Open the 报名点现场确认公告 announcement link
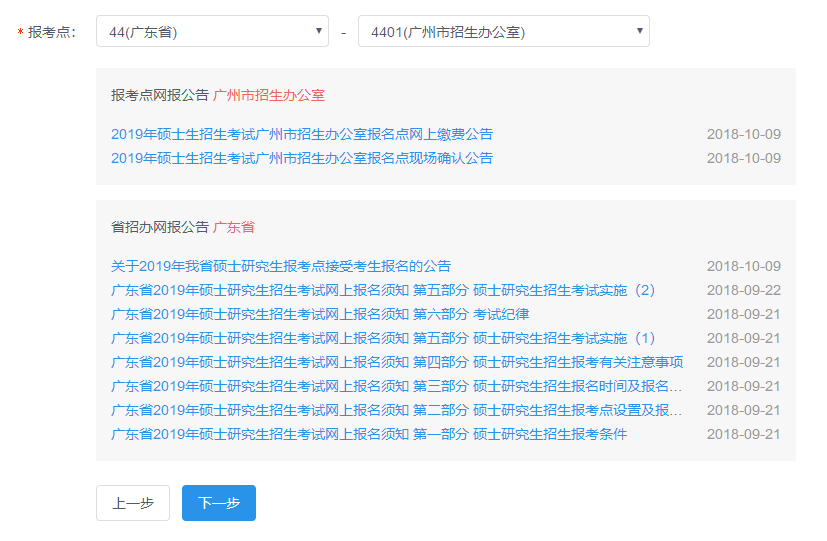This screenshot has width=827, height=541. (301, 158)
